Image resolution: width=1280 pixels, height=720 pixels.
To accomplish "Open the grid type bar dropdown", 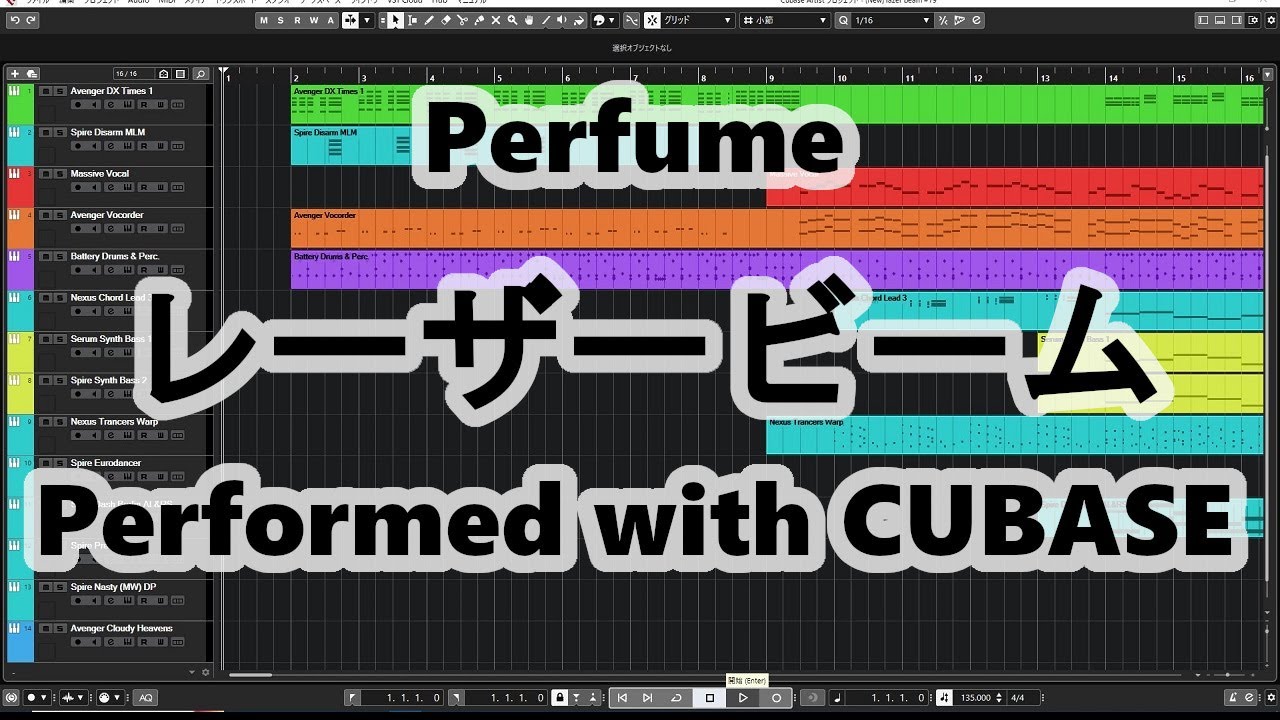I will (x=786, y=20).
